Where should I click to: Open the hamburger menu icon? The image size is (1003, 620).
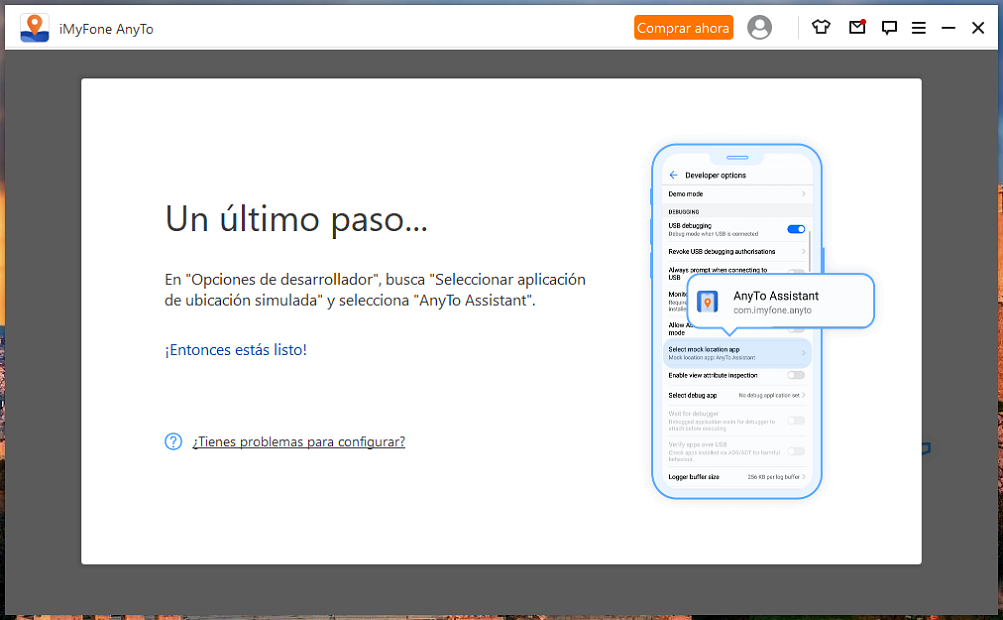click(x=919, y=28)
